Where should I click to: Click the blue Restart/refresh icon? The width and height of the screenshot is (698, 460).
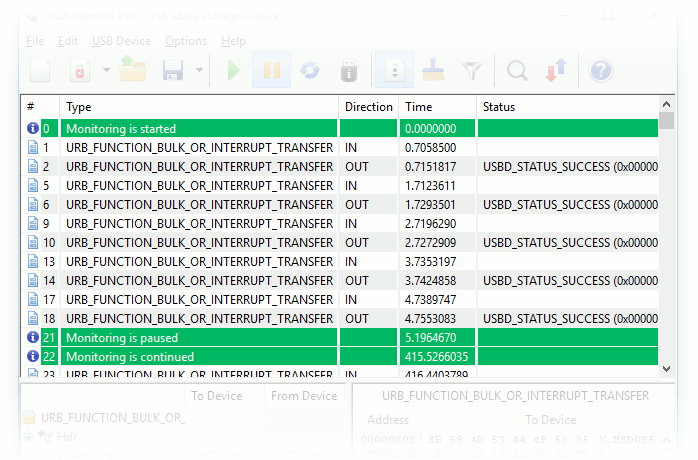[310, 71]
